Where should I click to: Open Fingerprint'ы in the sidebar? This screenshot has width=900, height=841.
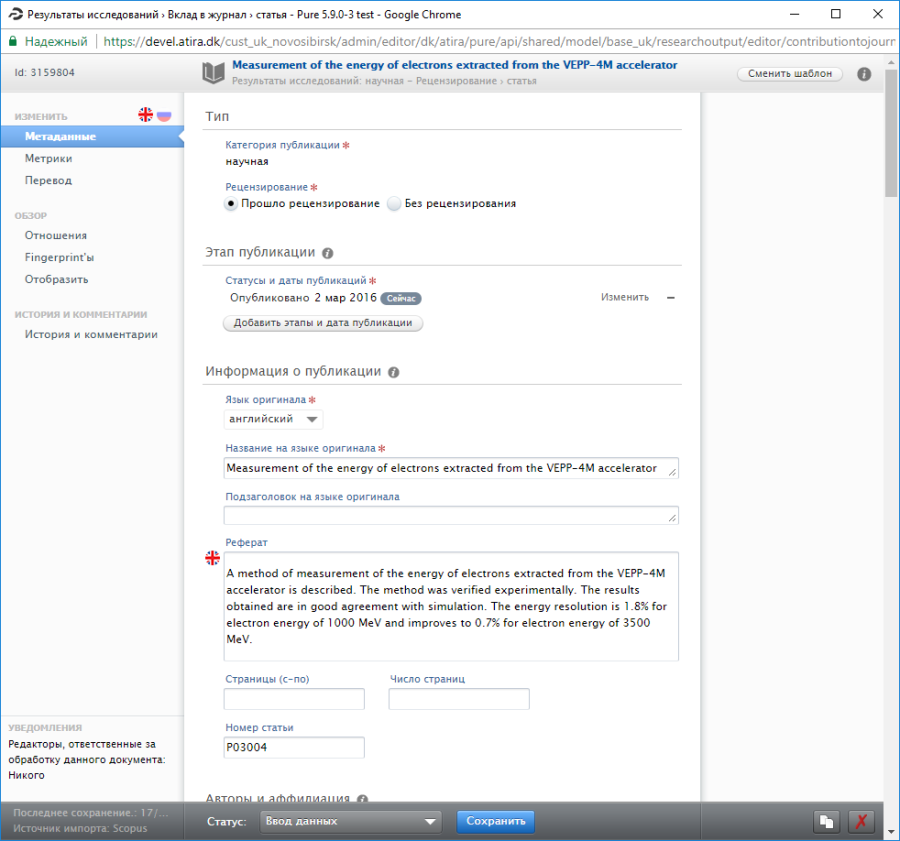pos(59,257)
